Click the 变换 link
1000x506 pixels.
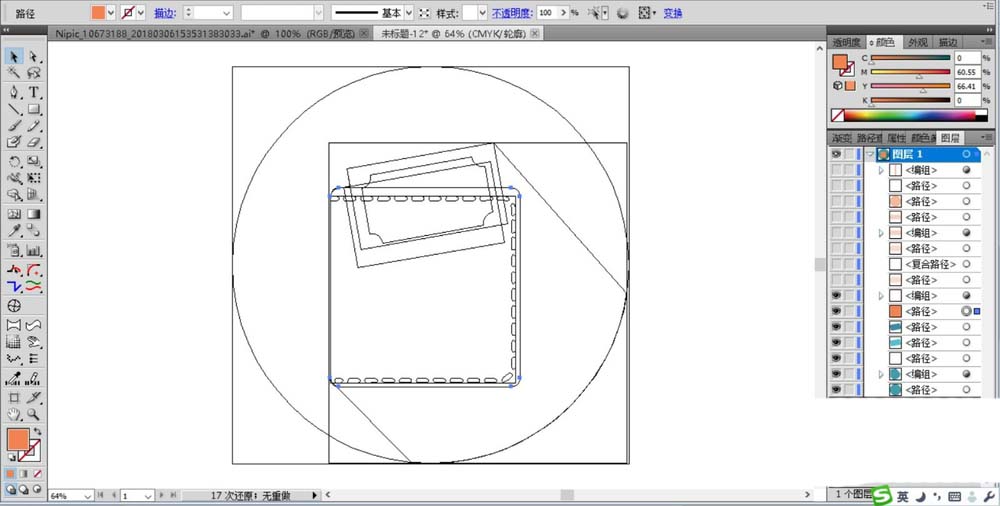click(673, 13)
